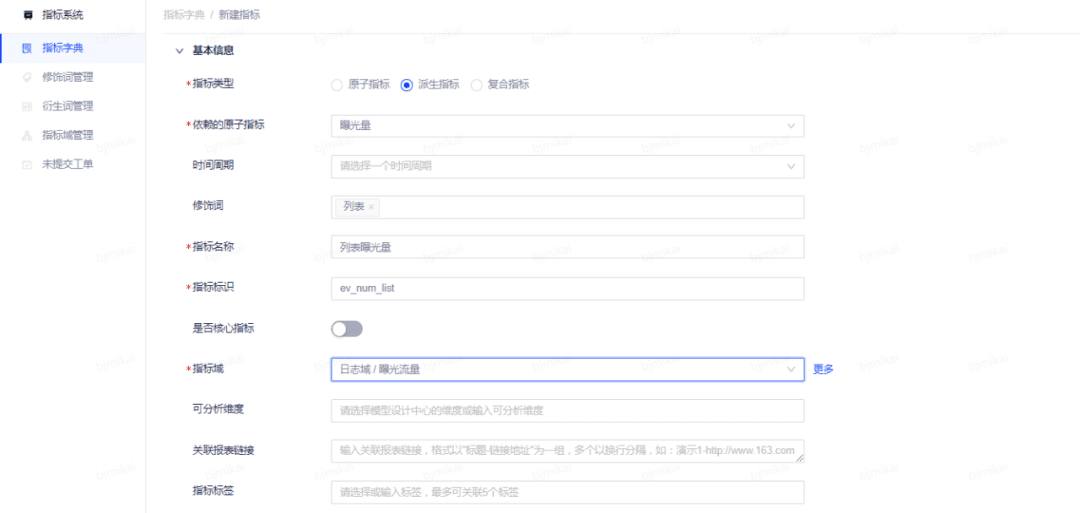The width and height of the screenshot is (1080, 513).
Task: Select the 原子指标 radio button
Action: (x=337, y=85)
